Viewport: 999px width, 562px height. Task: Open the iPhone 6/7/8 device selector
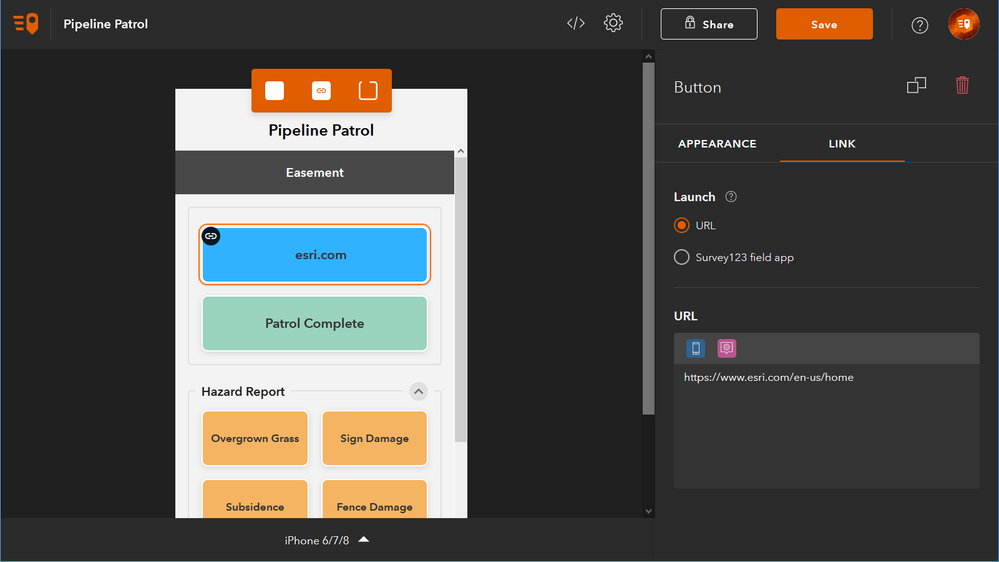[327, 540]
